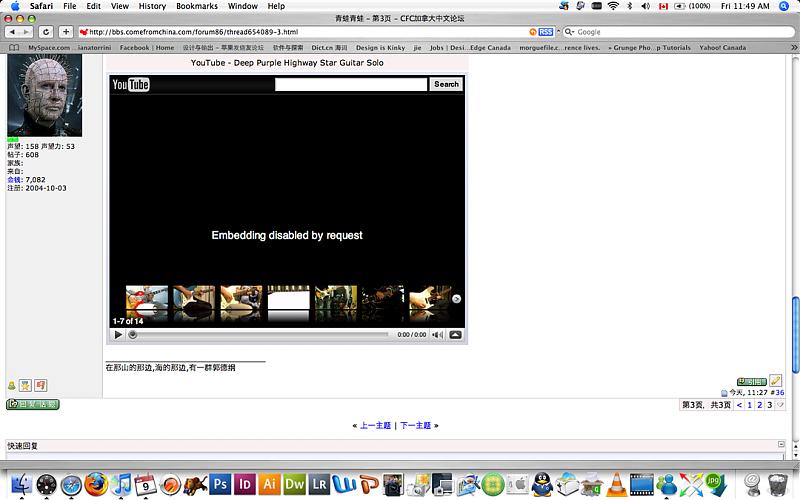
Task: Launch Lightroom from the dock
Action: pos(319,484)
